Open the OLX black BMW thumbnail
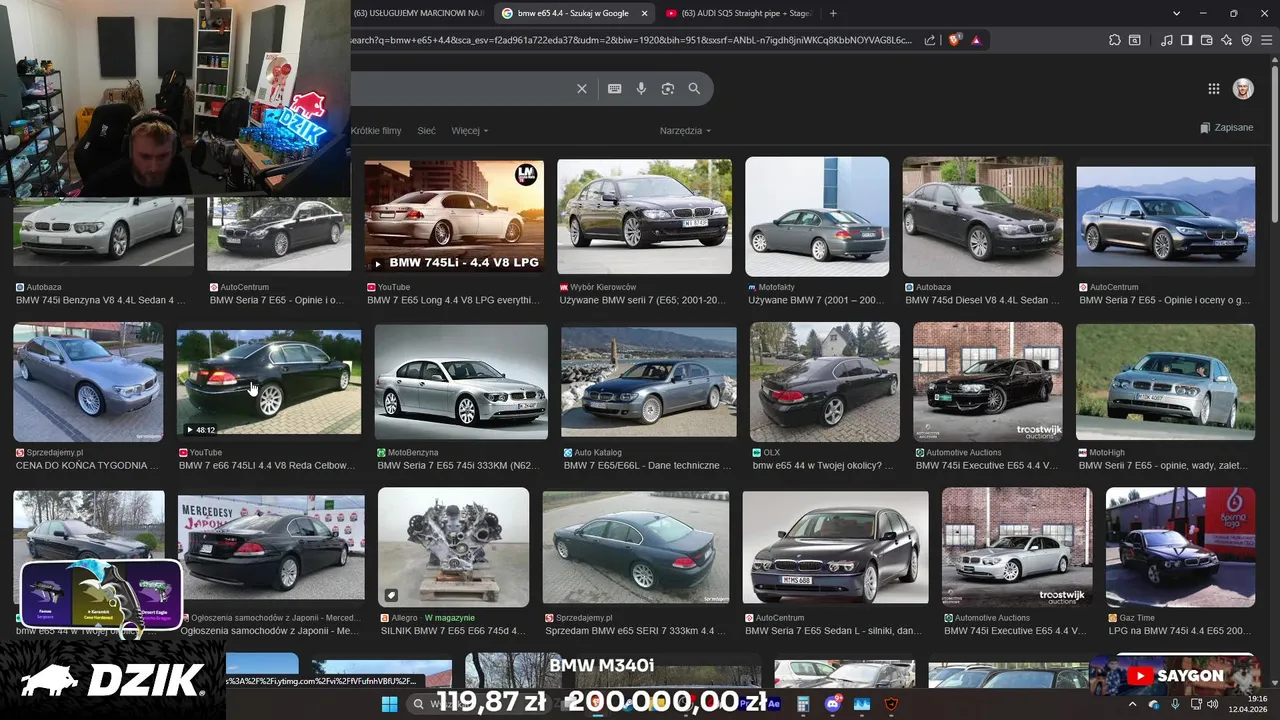The image size is (1280, 720). coord(825,381)
